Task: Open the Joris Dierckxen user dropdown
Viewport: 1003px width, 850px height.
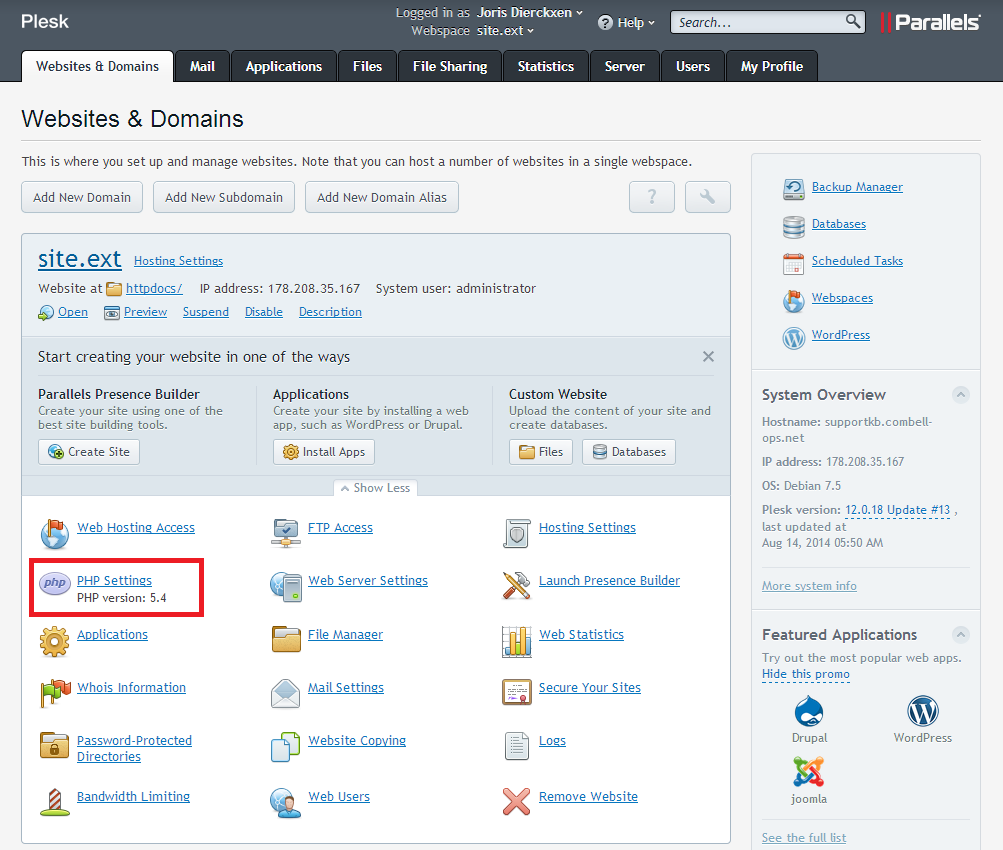Action: [x=530, y=13]
